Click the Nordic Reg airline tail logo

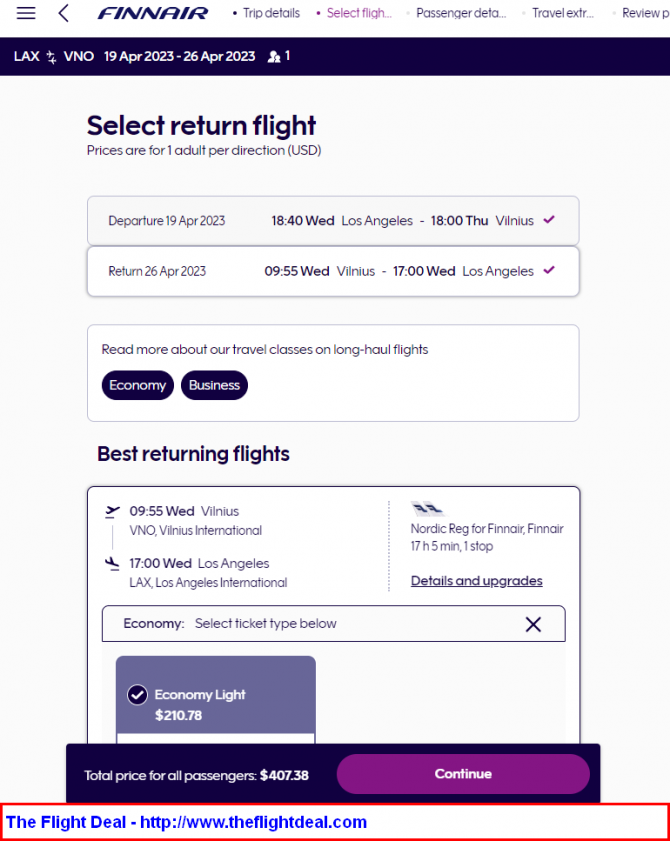pyautogui.click(x=427, y=508)
